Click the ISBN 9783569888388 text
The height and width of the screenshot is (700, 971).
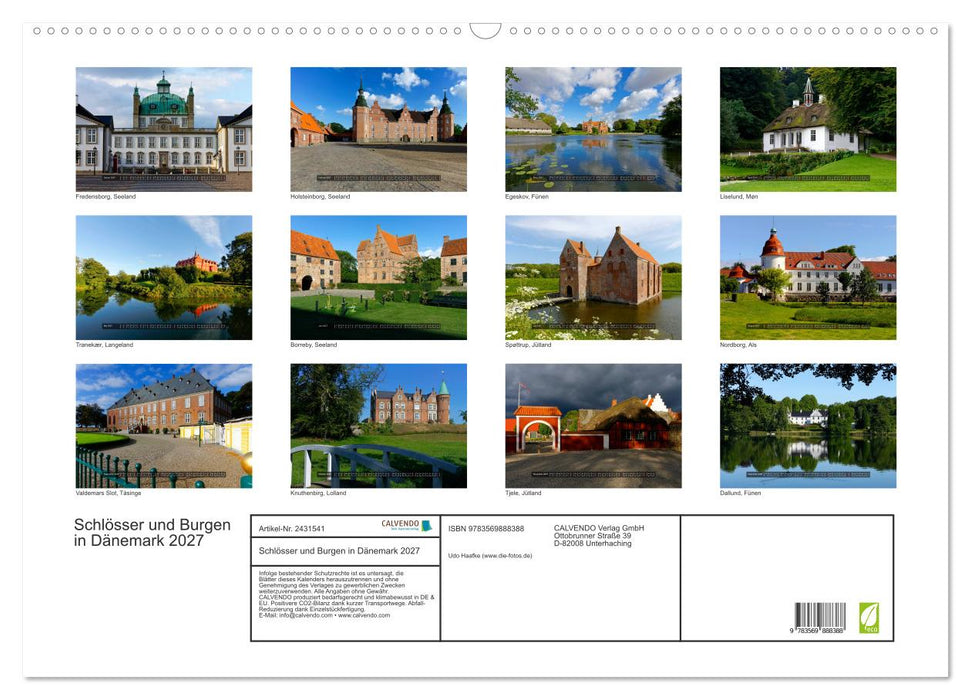tap(486, 528)
